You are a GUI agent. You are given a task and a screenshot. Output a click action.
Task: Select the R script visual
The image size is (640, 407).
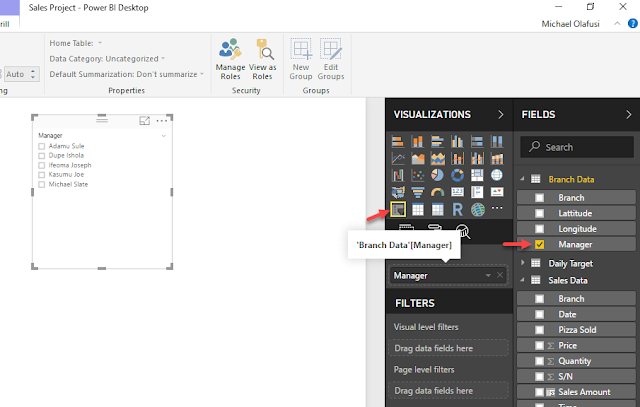tap(457, 209)
